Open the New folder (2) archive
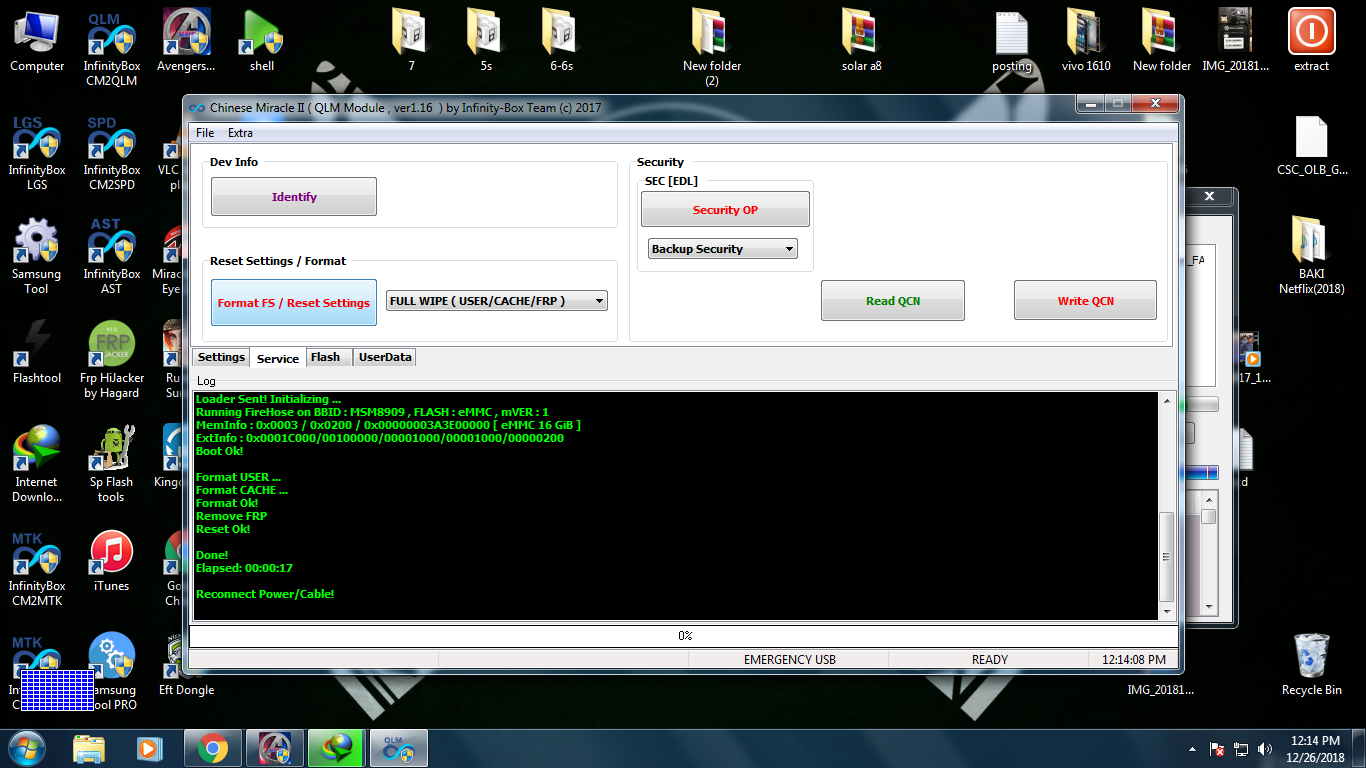Viewport: 1366px width, 768px height. 711,48
